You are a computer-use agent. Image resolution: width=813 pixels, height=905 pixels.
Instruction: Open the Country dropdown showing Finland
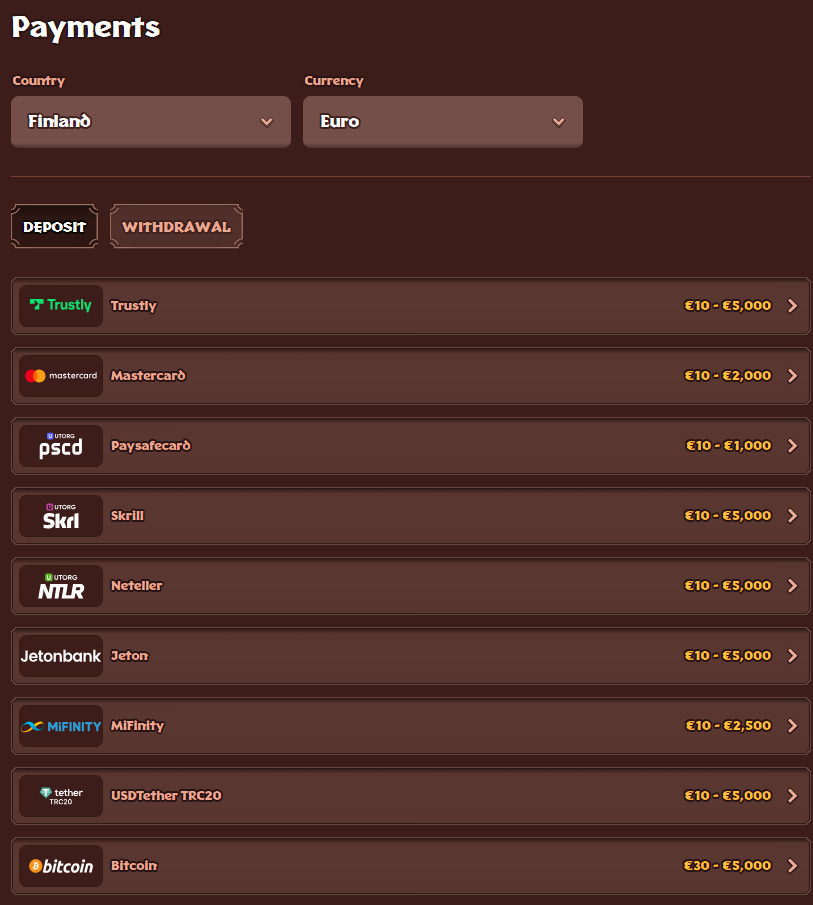150,121
